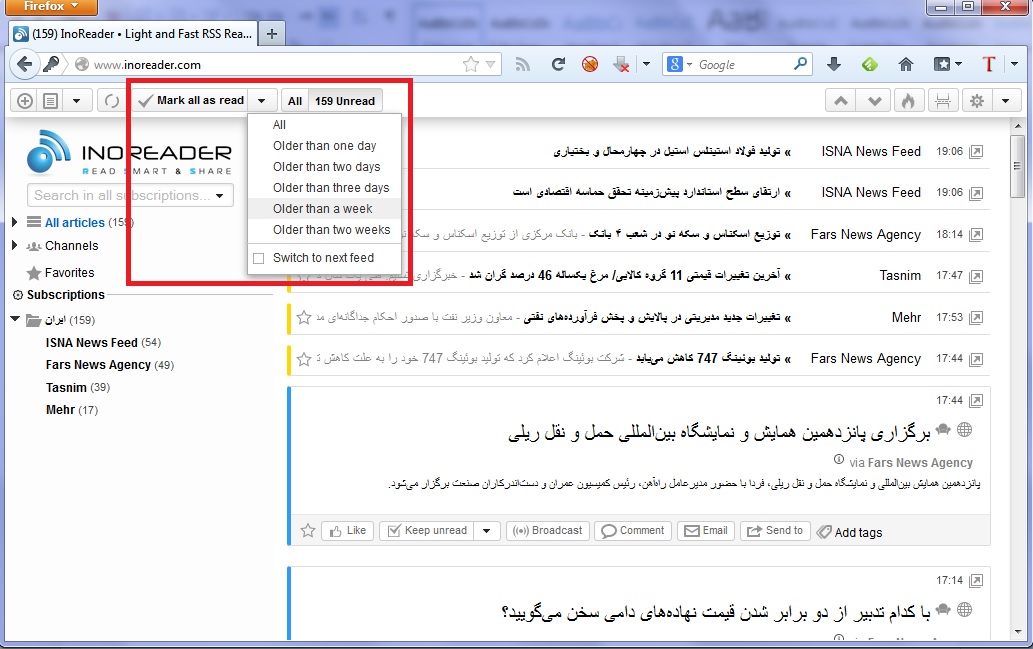The image size is (1033, 649).
Task: Click the flame popular articles icon
Action: coord(908,101)
